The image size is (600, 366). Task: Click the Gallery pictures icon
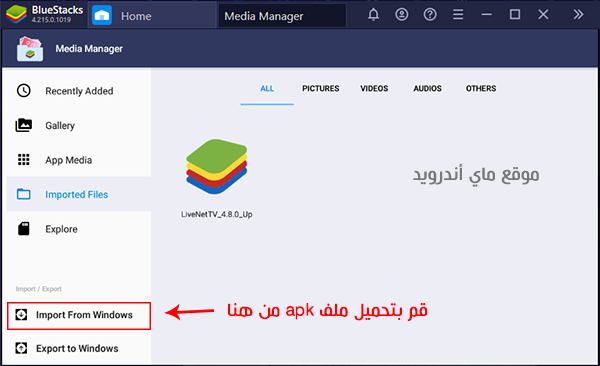[24, 125]
